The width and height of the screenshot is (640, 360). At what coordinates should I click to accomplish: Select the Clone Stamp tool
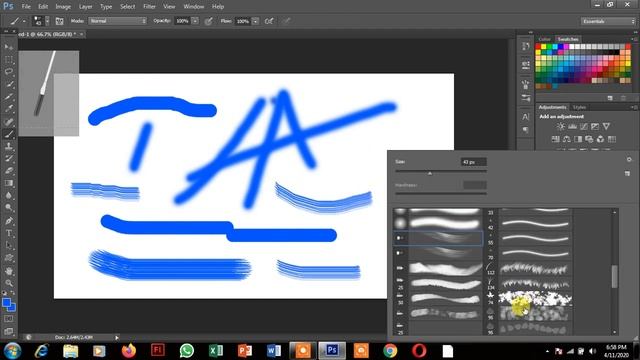[x=9, y=146]
